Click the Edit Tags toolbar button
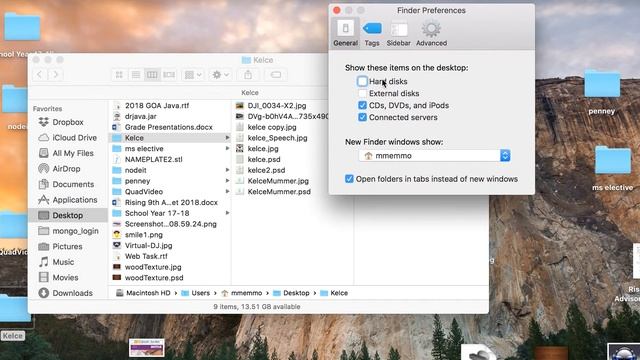The image size is (640, 360). (276, 75)
